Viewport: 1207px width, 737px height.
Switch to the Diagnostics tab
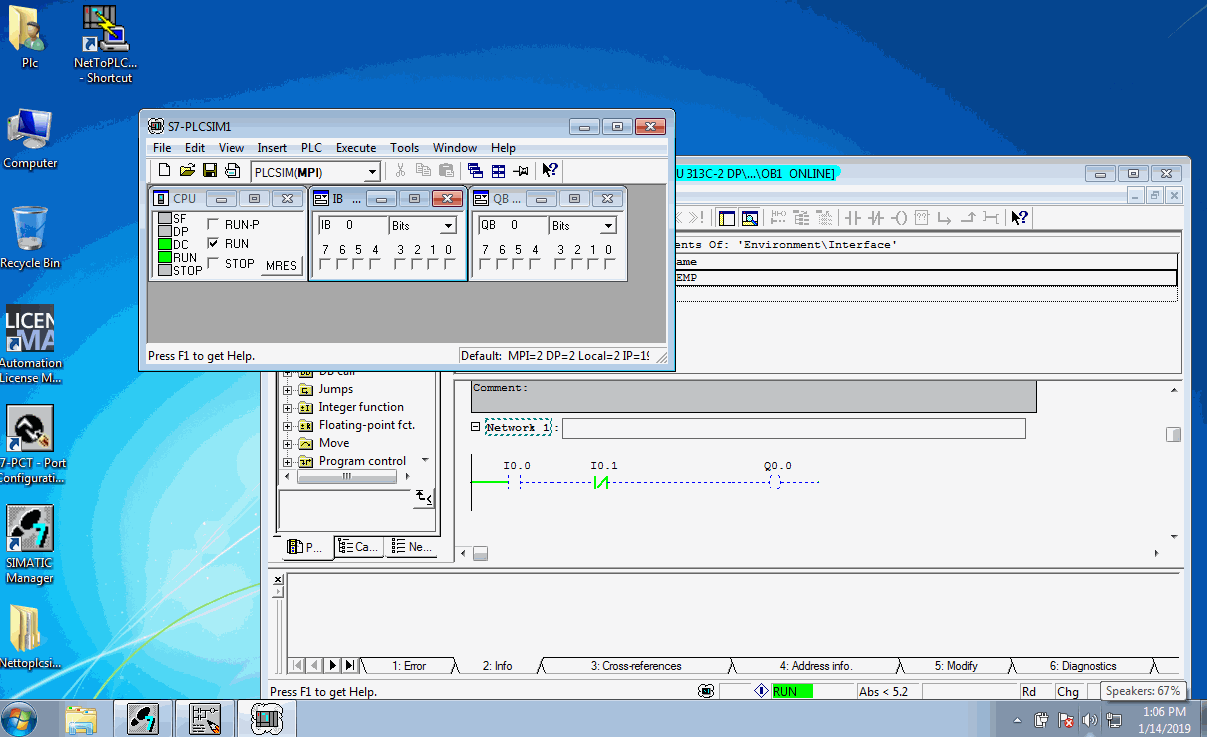click(x=1082, y=666)
